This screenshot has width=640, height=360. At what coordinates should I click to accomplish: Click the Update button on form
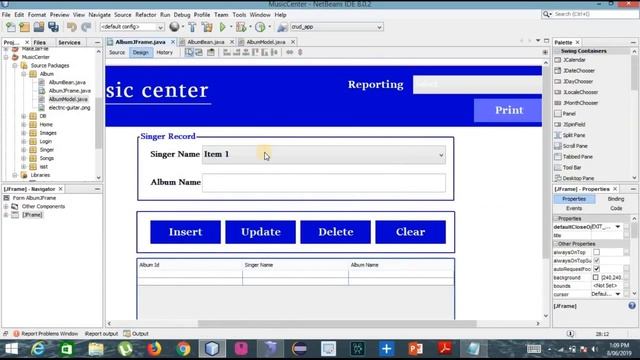point(260,232)
